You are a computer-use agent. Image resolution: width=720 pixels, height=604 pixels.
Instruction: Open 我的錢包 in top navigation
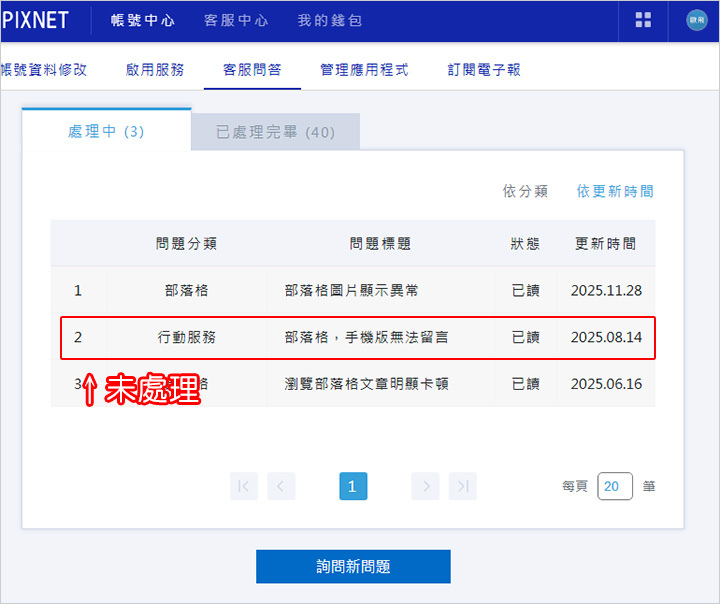330,20
